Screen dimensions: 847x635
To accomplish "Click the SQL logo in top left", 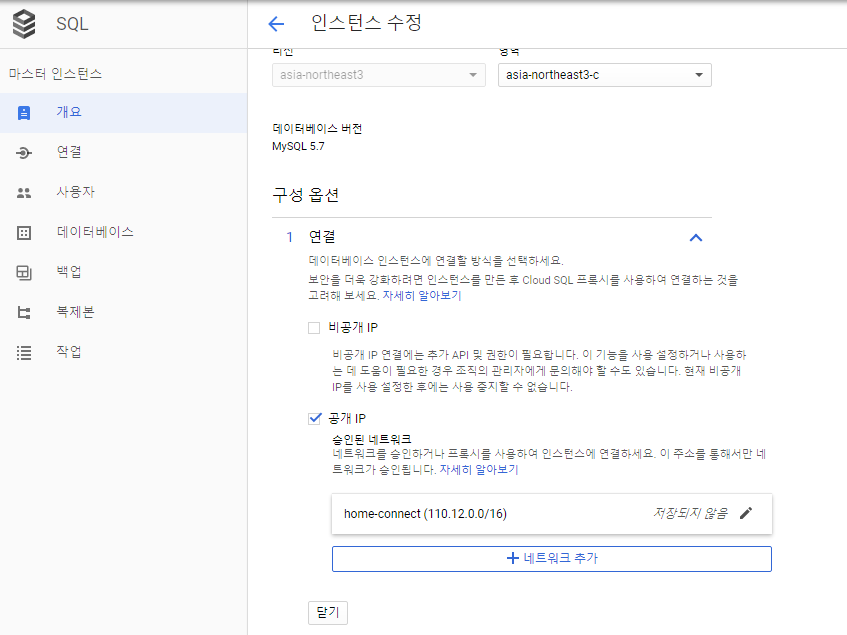I will 24,23.
